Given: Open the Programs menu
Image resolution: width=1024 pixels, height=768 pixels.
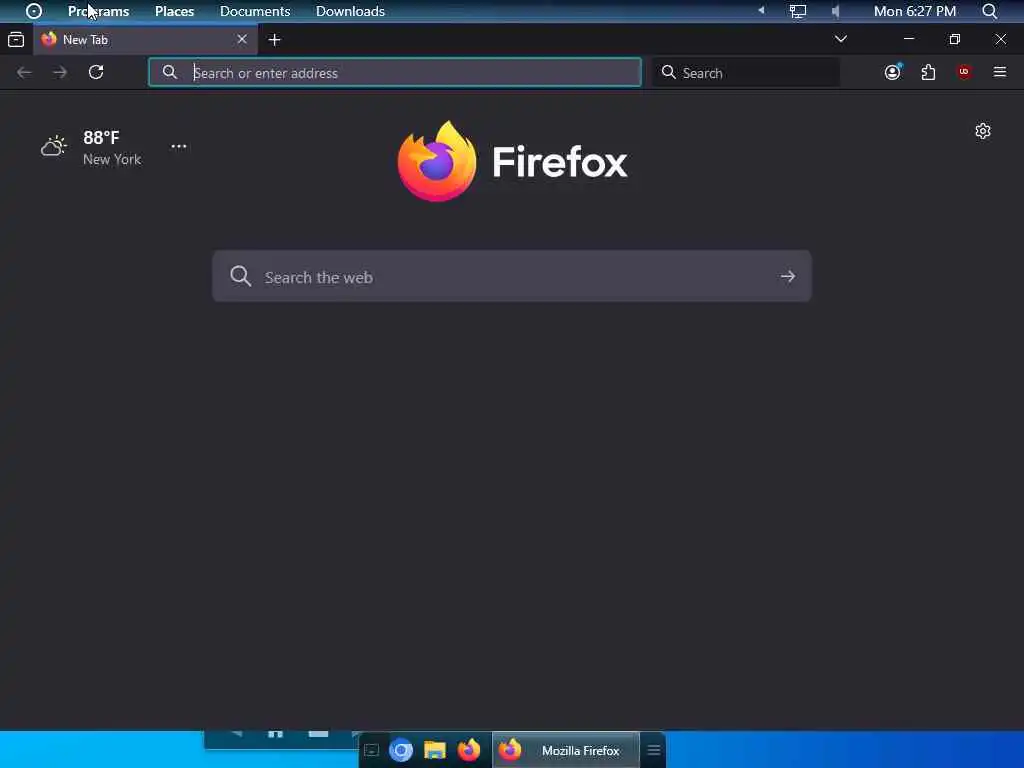Looking at the screenshot, I should 98,11.
